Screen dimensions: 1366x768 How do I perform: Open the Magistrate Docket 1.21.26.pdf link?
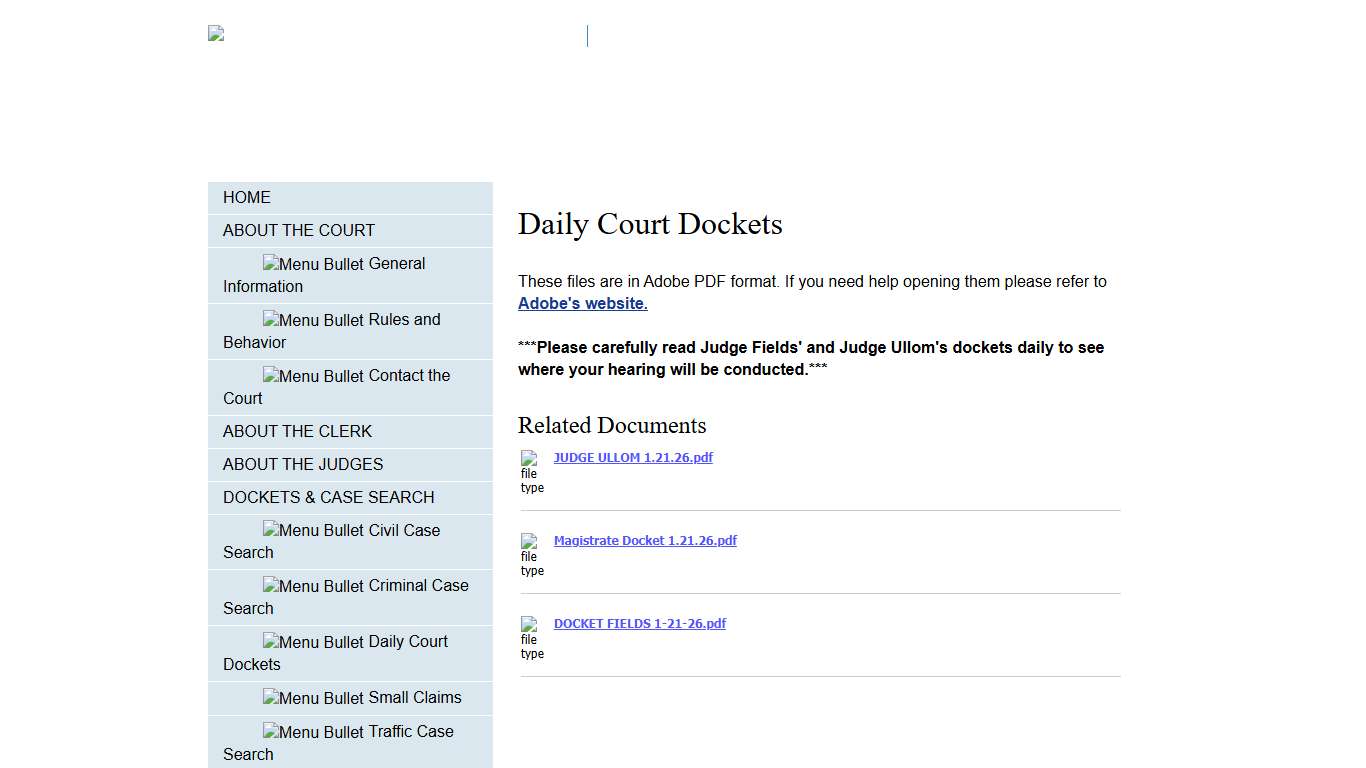645,540
